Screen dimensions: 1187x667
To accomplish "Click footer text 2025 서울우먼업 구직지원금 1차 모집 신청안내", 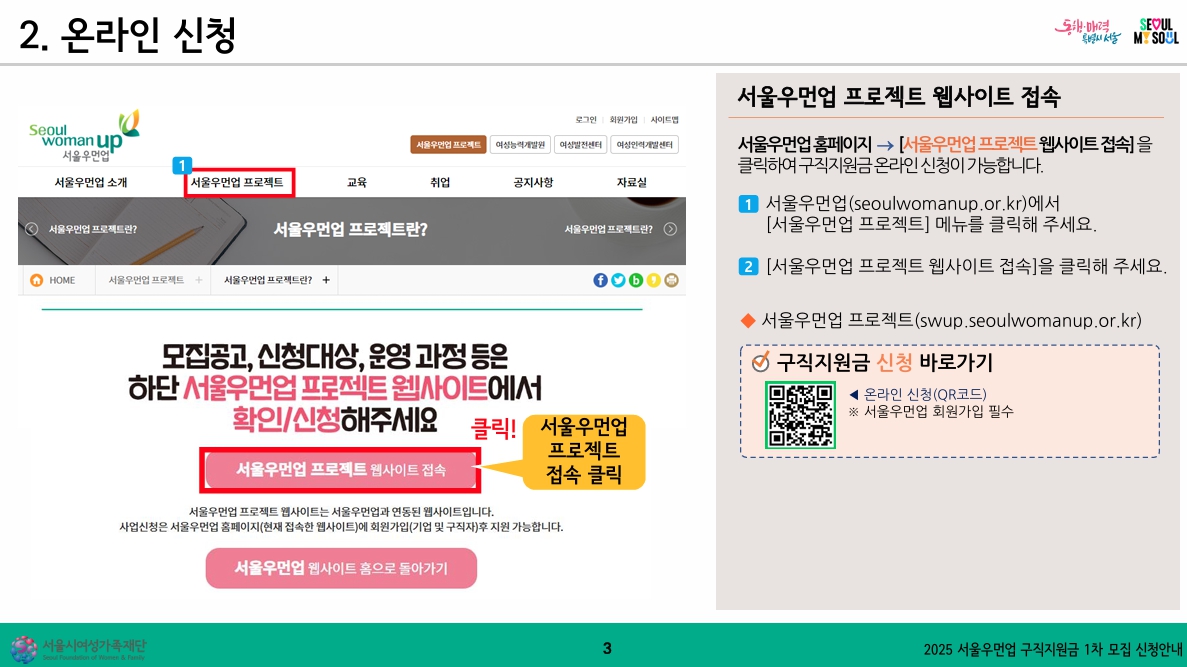I will tap(1052, 649).
